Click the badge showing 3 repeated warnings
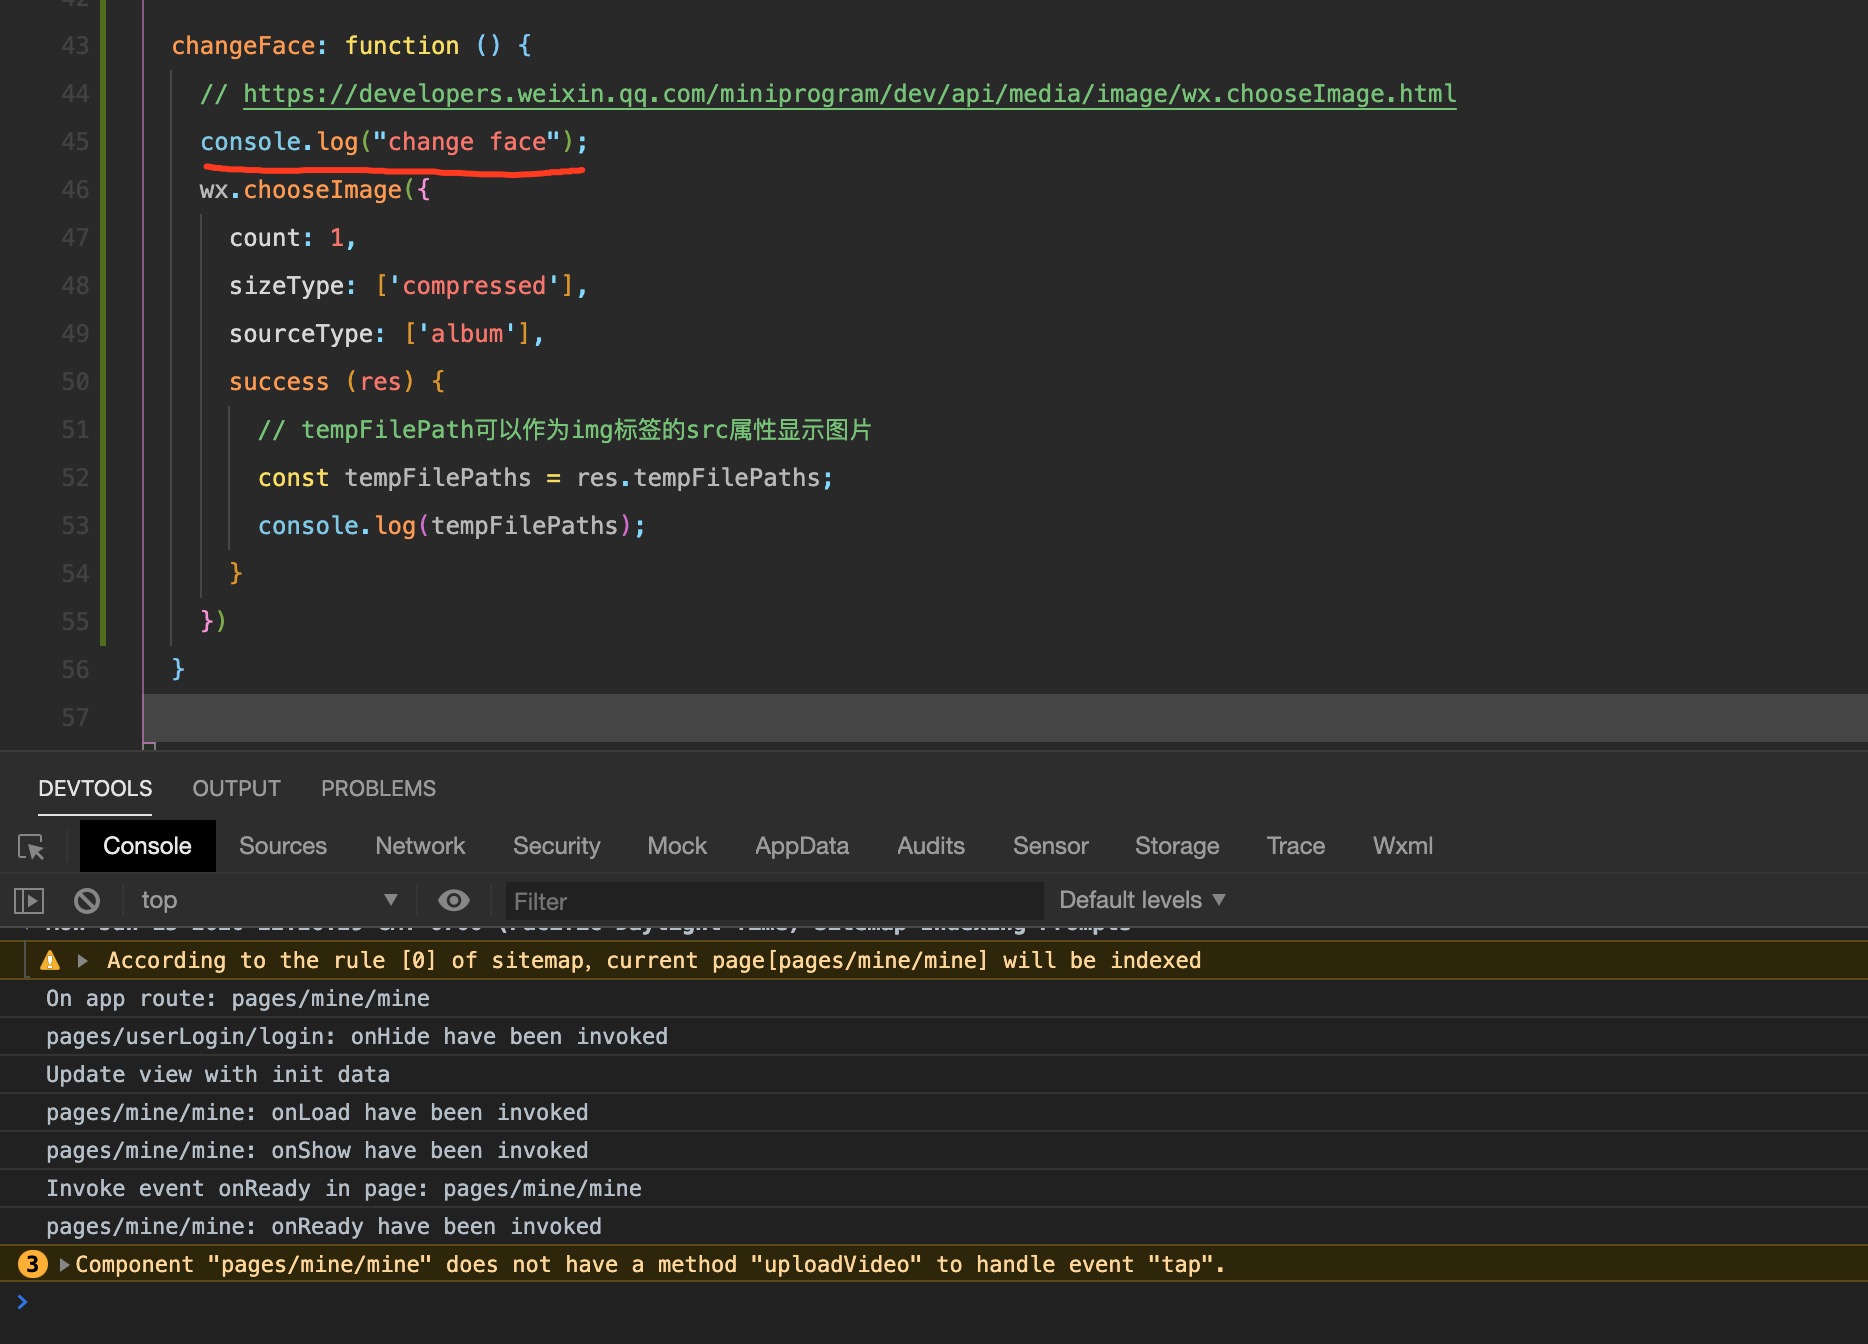Screen dimensions: 1868x1344 (x=32, y=1265)
